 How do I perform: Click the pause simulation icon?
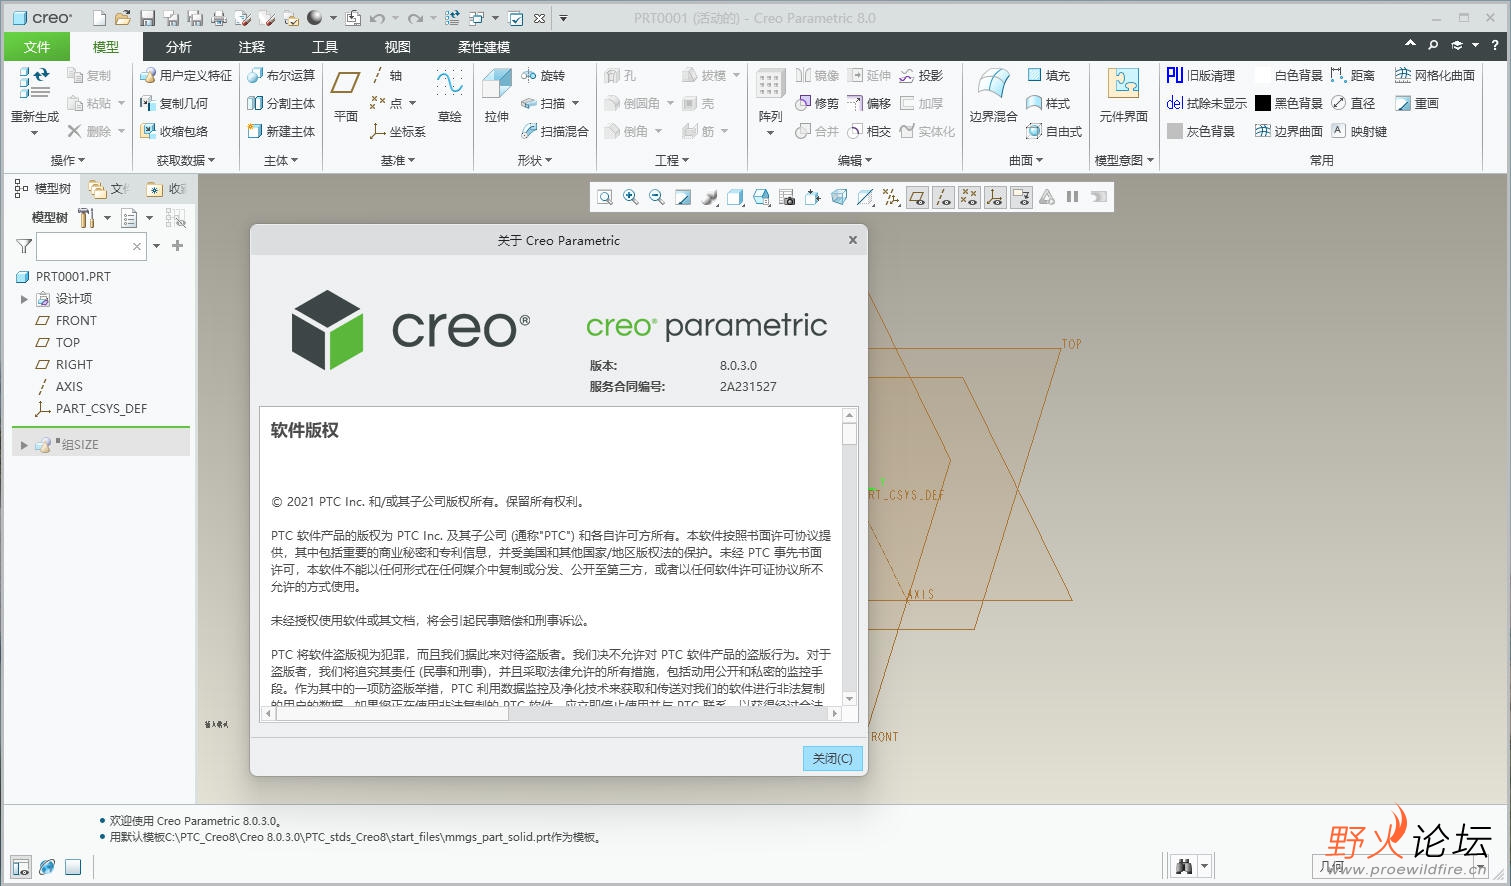tap(1072, 197)
